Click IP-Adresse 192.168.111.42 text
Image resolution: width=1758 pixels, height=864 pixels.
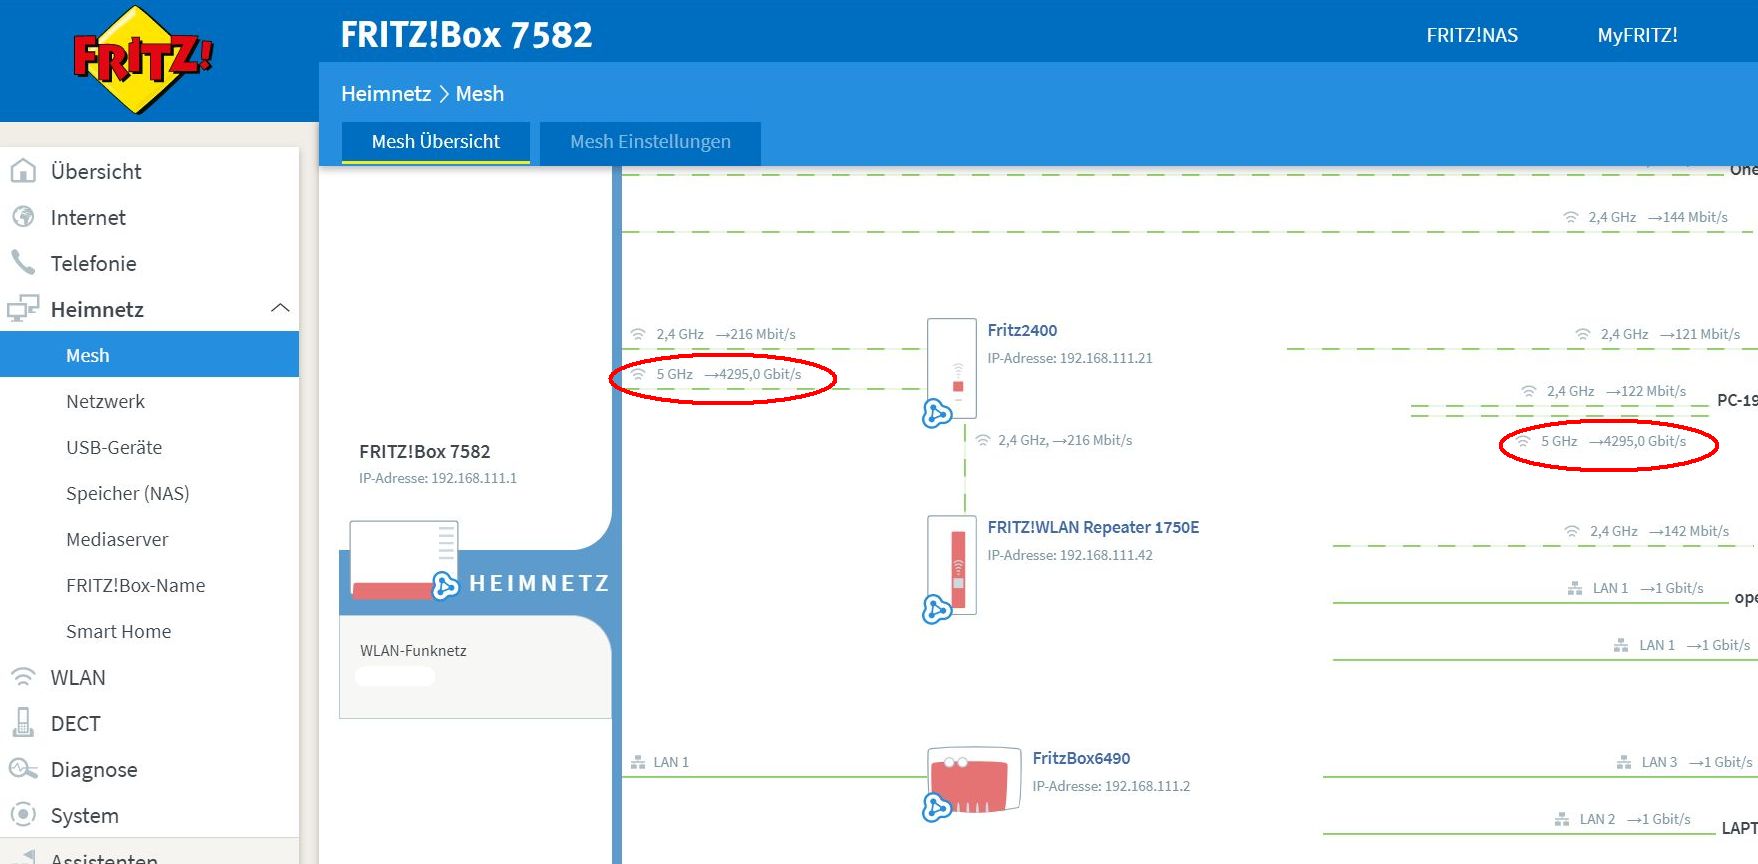(1070, 555)
